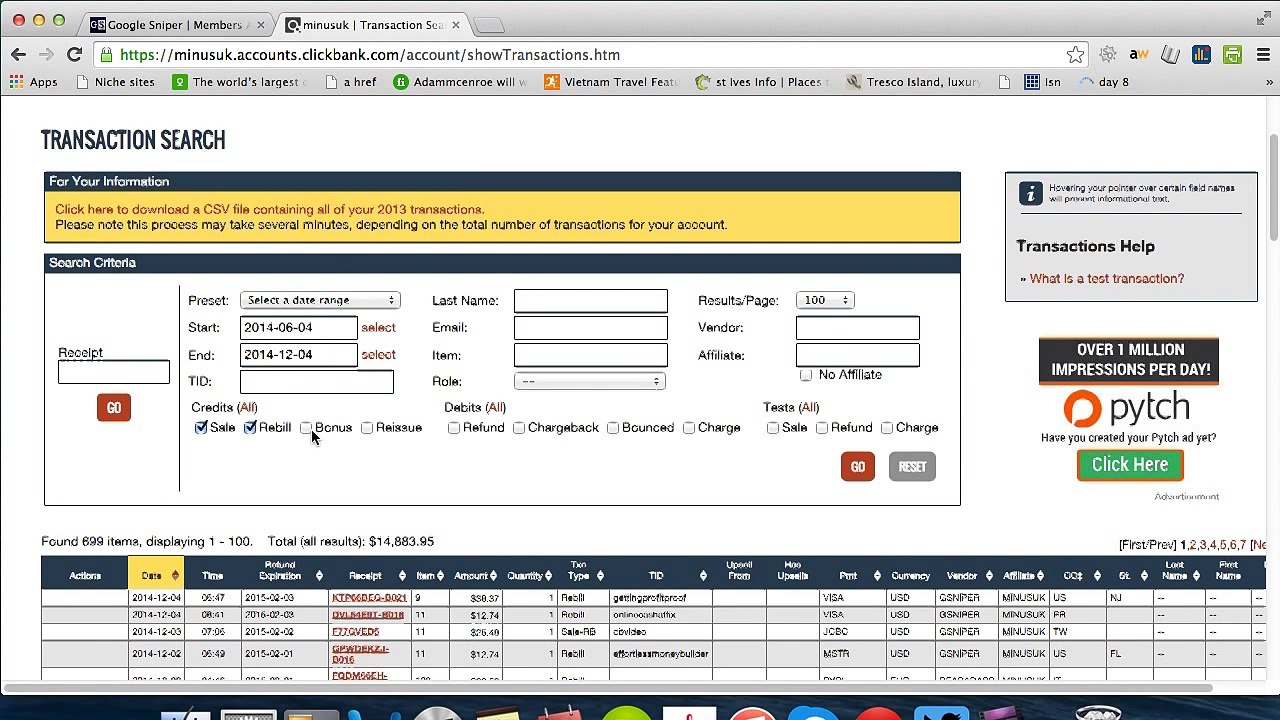Open 'What is a test transaction?' link
1280x720 pixels.
tap(1106, 279)
